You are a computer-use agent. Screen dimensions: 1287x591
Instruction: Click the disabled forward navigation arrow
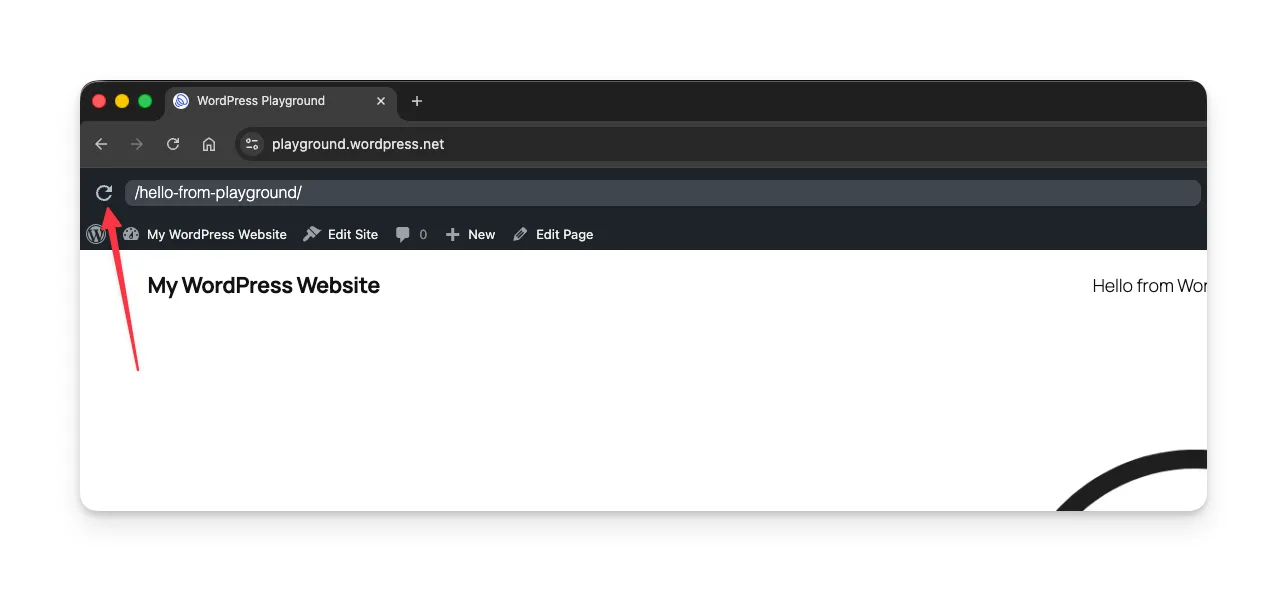pos(136,144)
